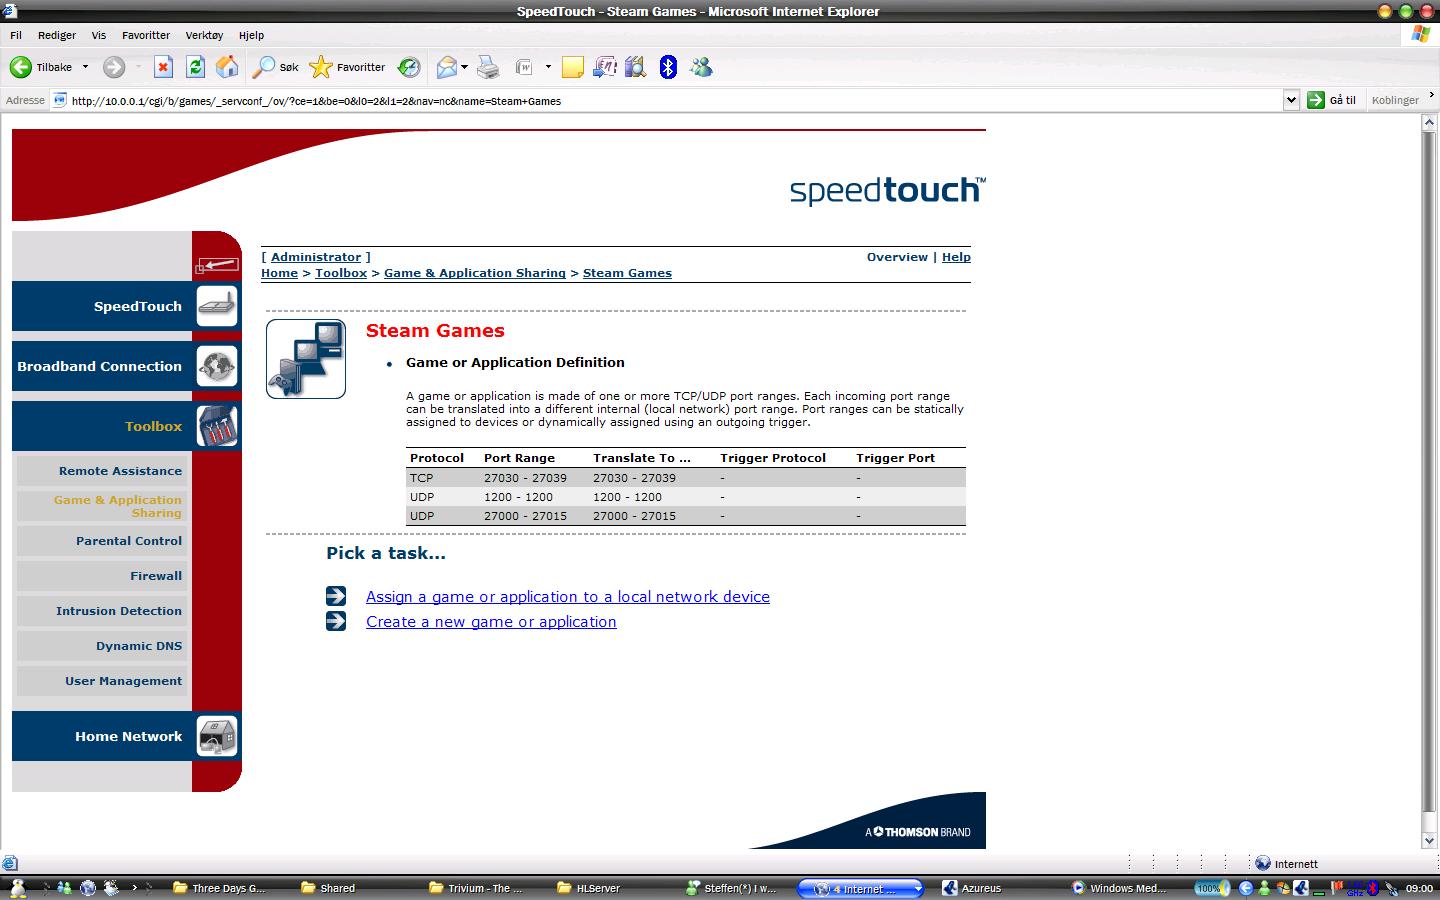1440x900 pixels.
Task: Click the Broadband Connection globe icon
Action: 217,366
